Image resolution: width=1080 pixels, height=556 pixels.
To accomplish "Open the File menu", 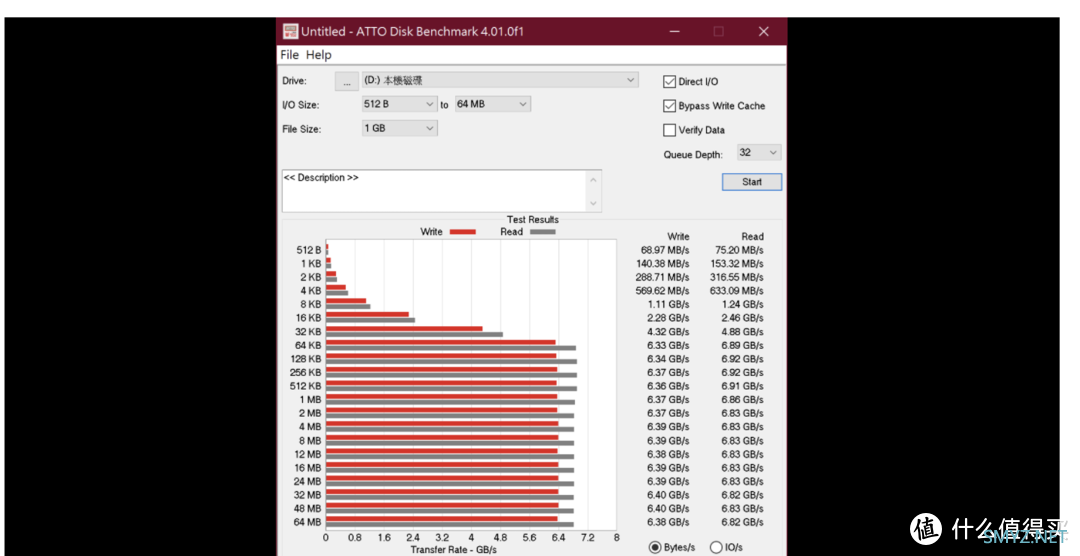I will pyautogui.click(x=289, y=55).
